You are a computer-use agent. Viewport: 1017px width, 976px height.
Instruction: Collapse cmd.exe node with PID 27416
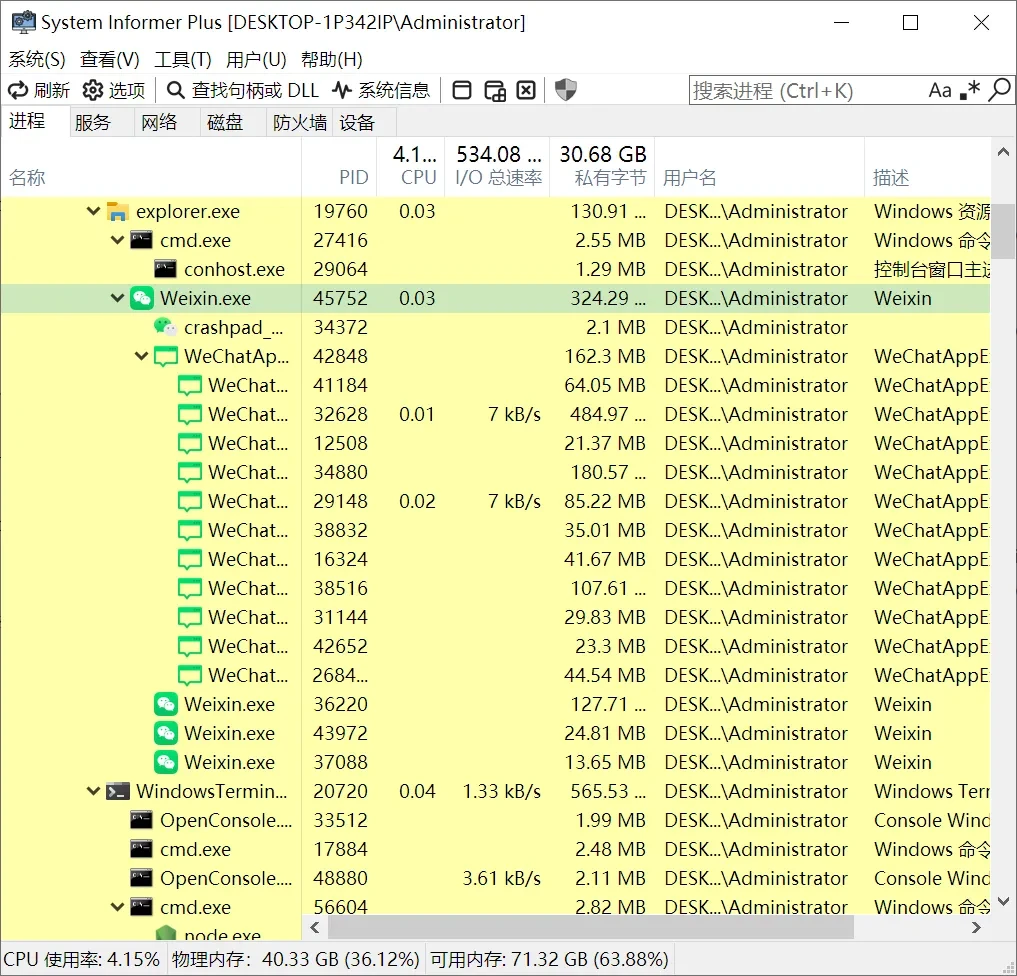point(117,240)
